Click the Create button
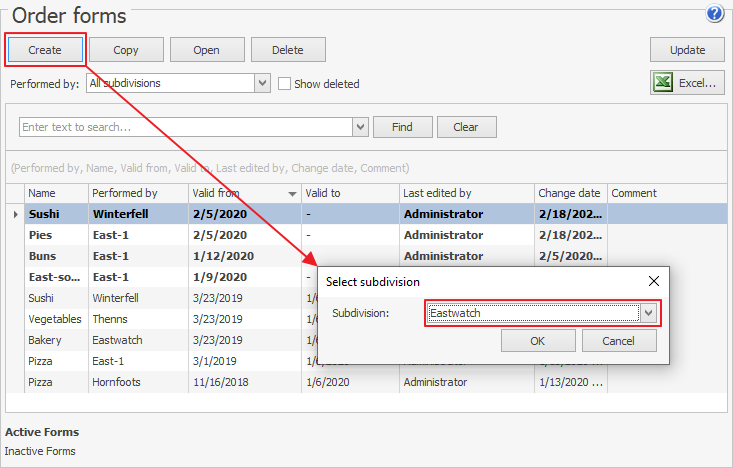Viewport: 733px width, 468px height. point(45,50)
